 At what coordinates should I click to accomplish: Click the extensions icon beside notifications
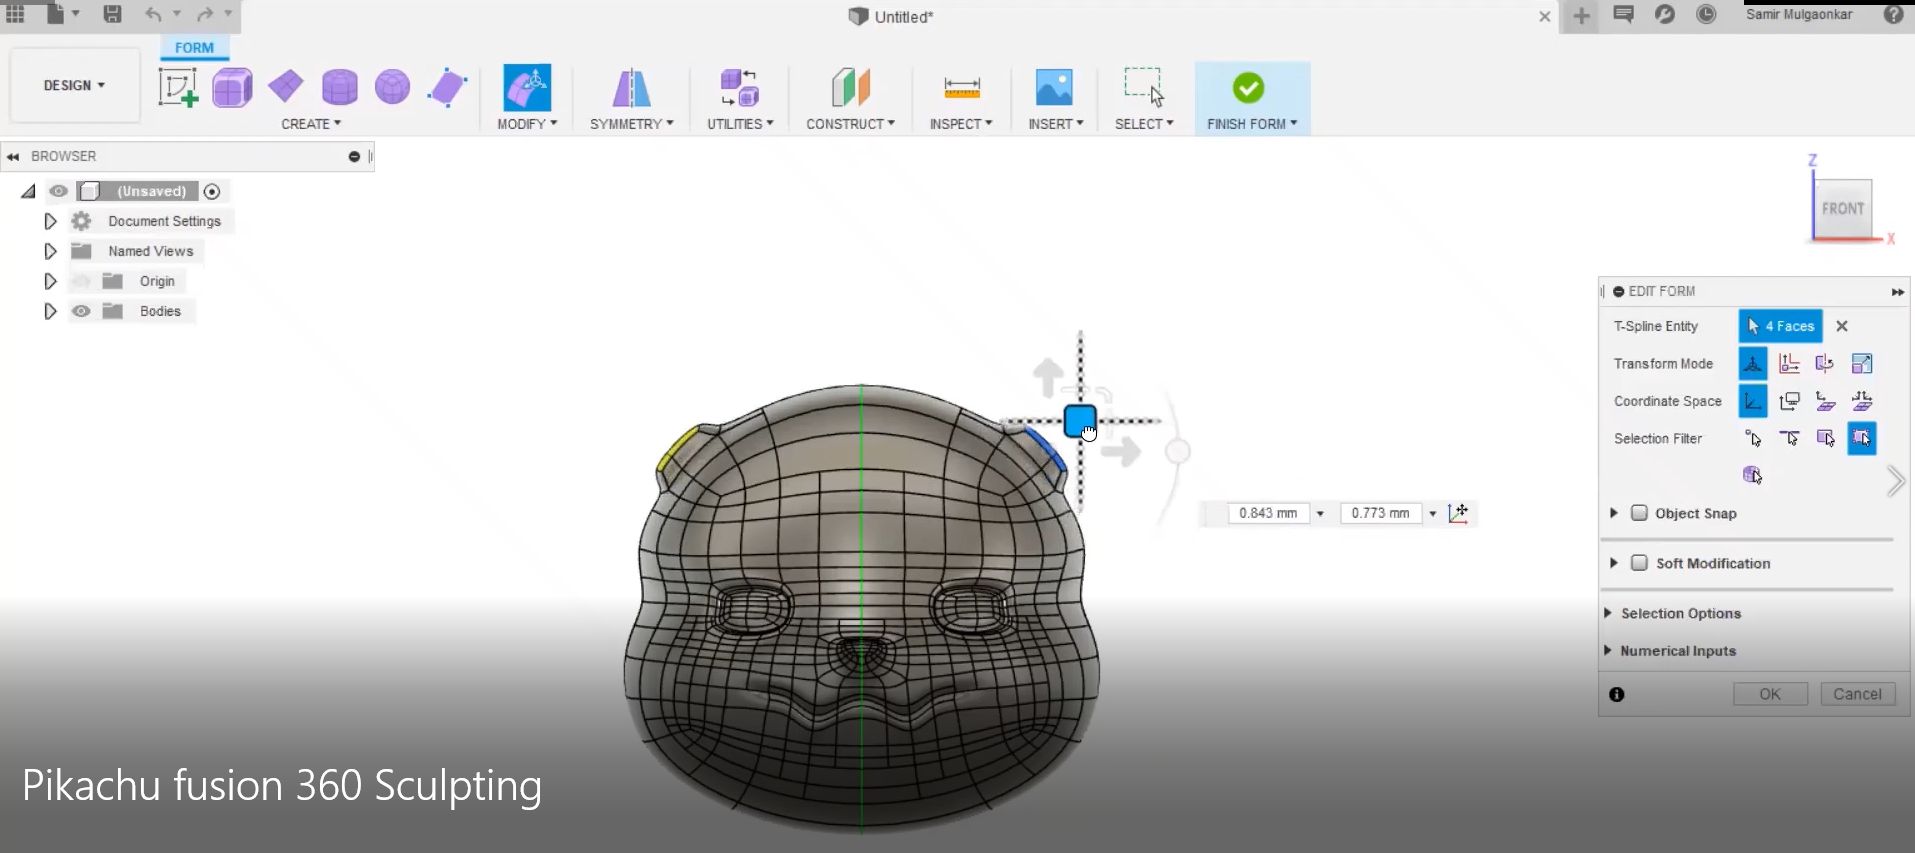pos(1665,14)
